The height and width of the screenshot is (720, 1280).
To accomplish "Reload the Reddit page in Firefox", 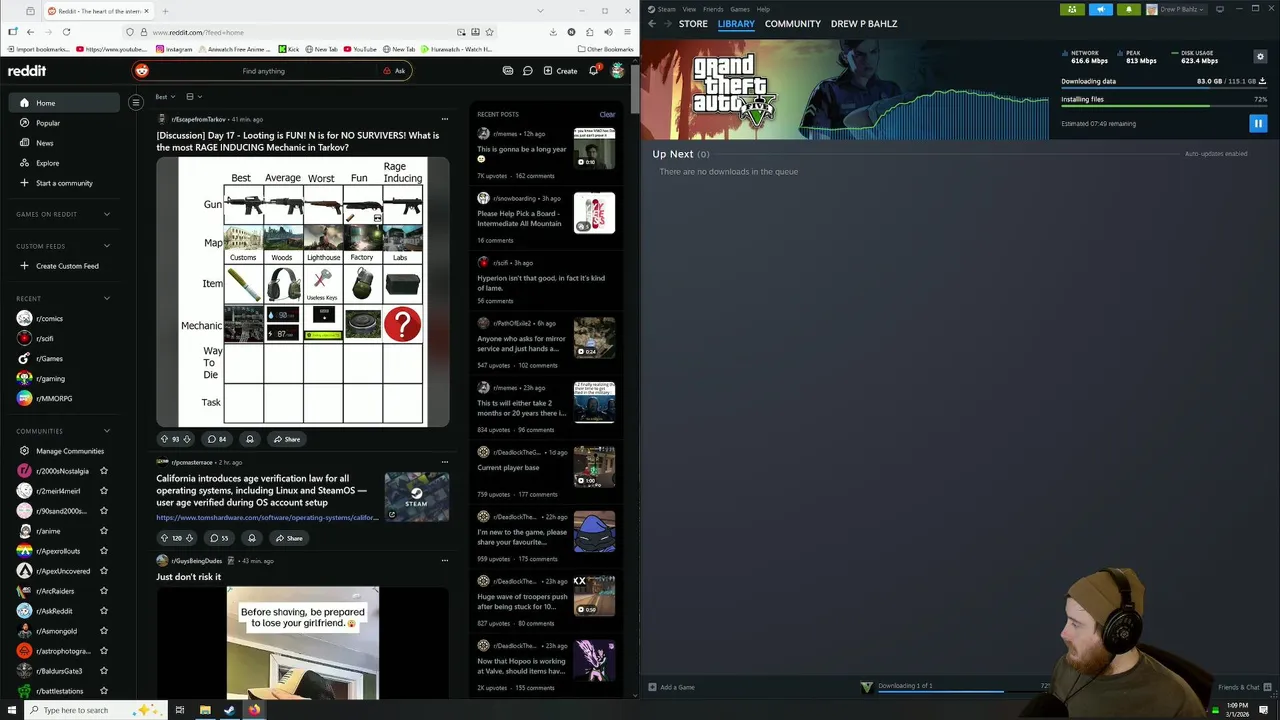I will click(x=66, y=32).
